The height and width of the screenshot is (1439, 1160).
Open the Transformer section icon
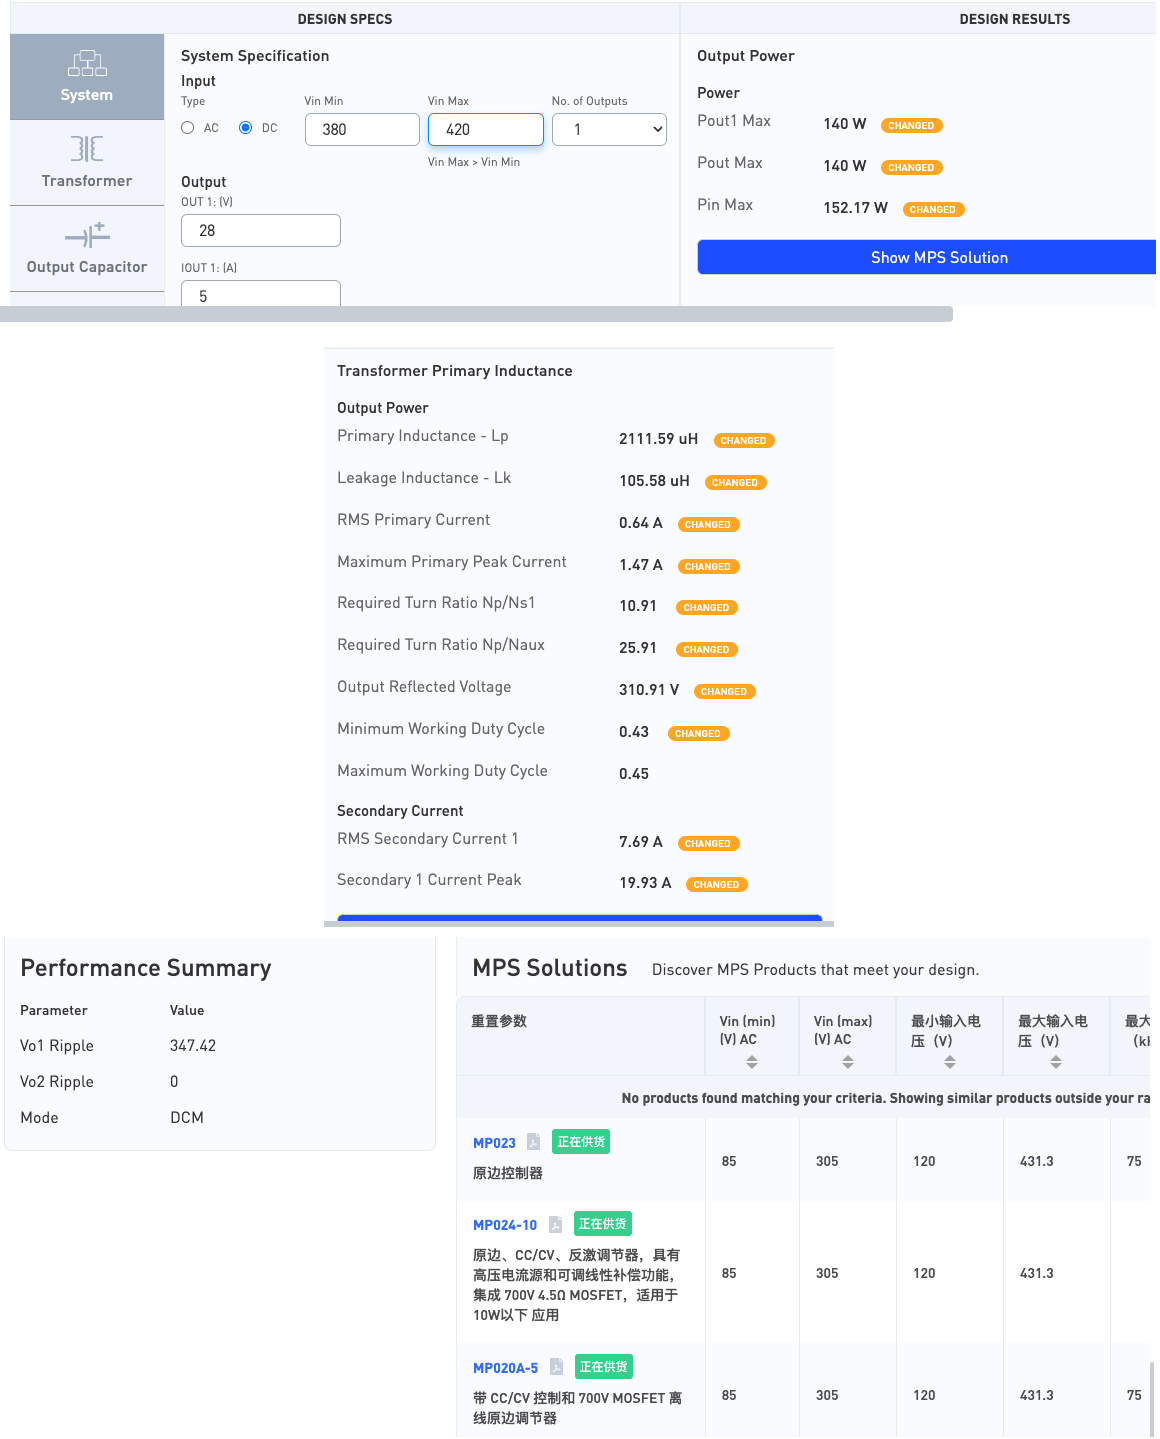(x=87, y=149)
